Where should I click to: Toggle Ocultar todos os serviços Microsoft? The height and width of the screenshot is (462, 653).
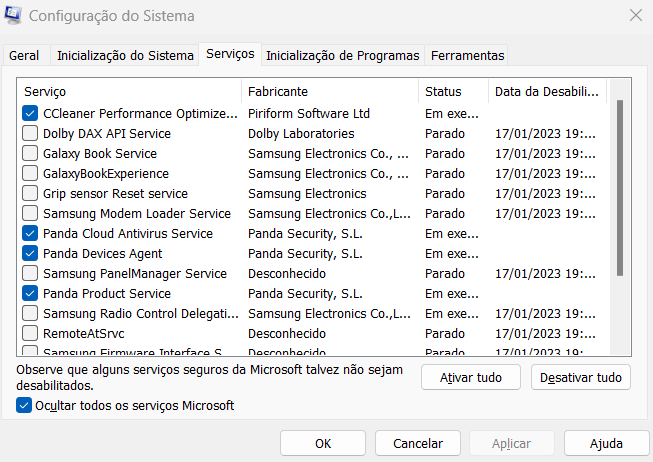(x=24, y=405)
